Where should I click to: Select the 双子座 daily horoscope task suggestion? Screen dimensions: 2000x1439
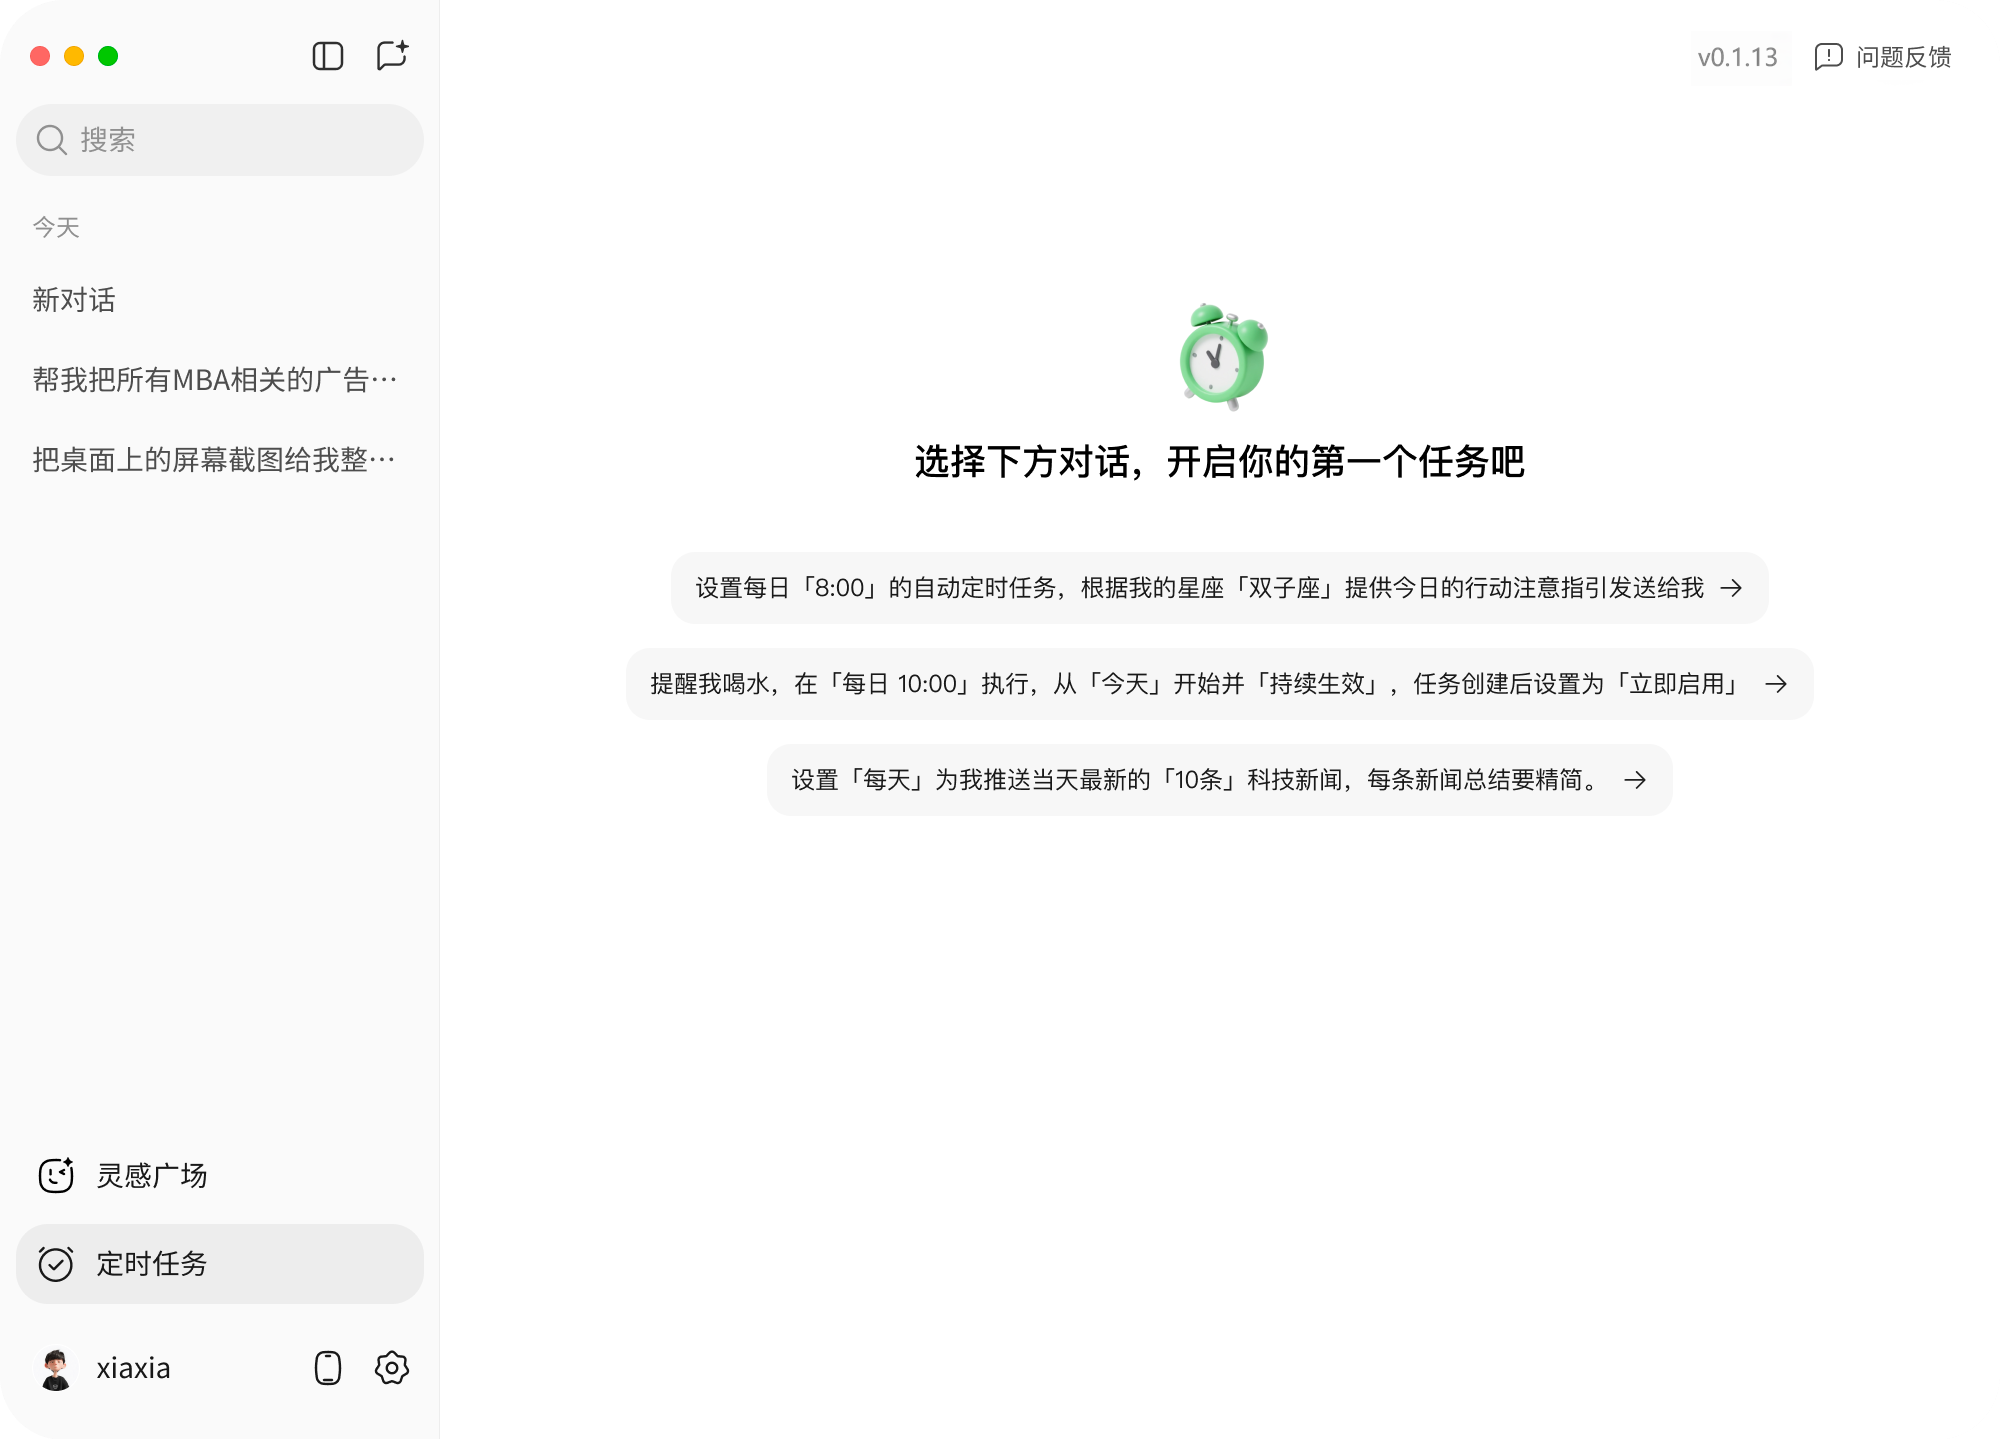(x=1199, y=588)
